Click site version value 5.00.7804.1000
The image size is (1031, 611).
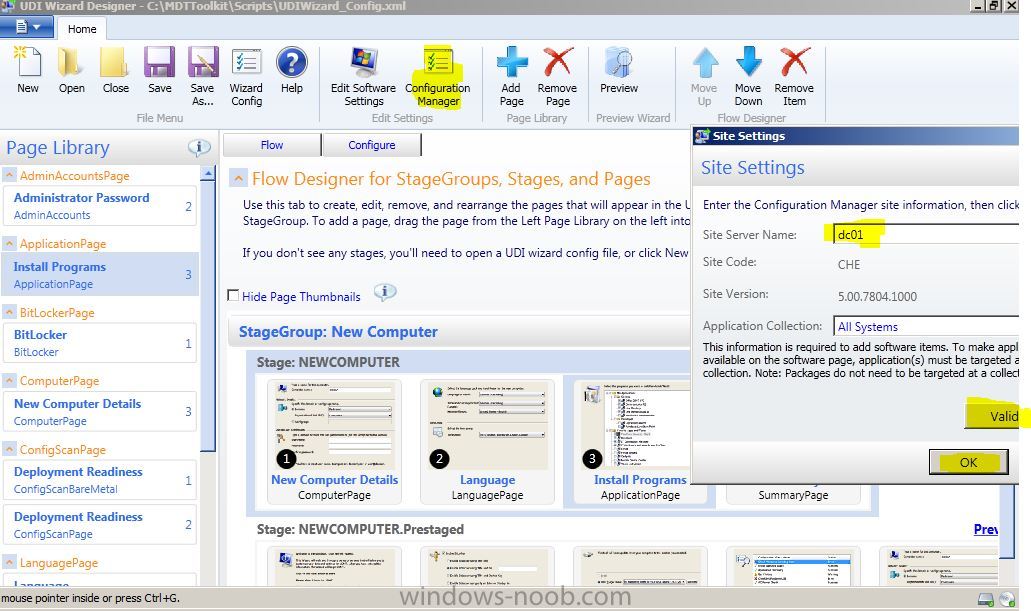(877, 296)
